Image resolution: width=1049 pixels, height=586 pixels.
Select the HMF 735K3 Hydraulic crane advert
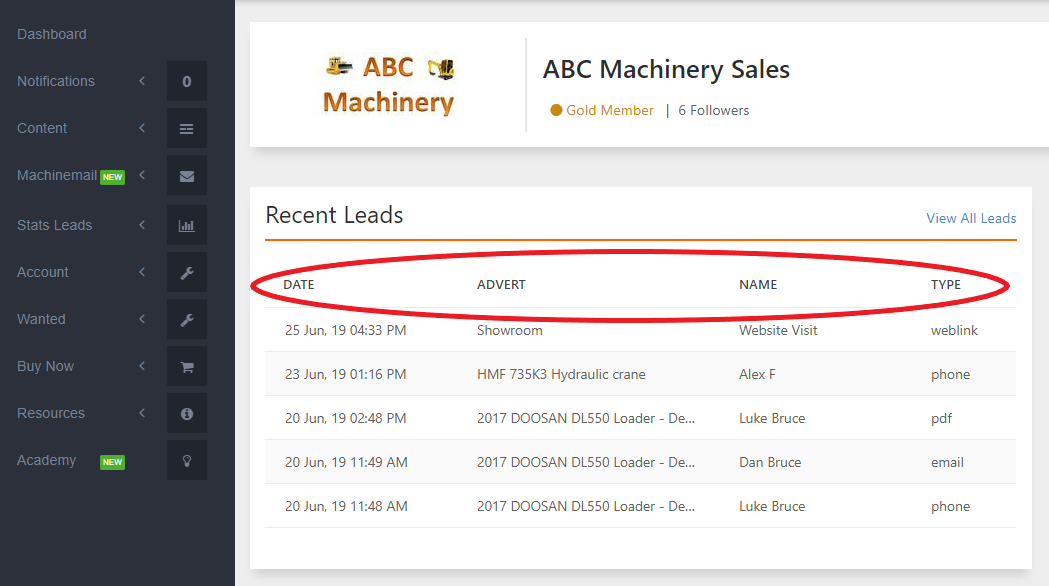pyautogui.click(x=561, y=375)
